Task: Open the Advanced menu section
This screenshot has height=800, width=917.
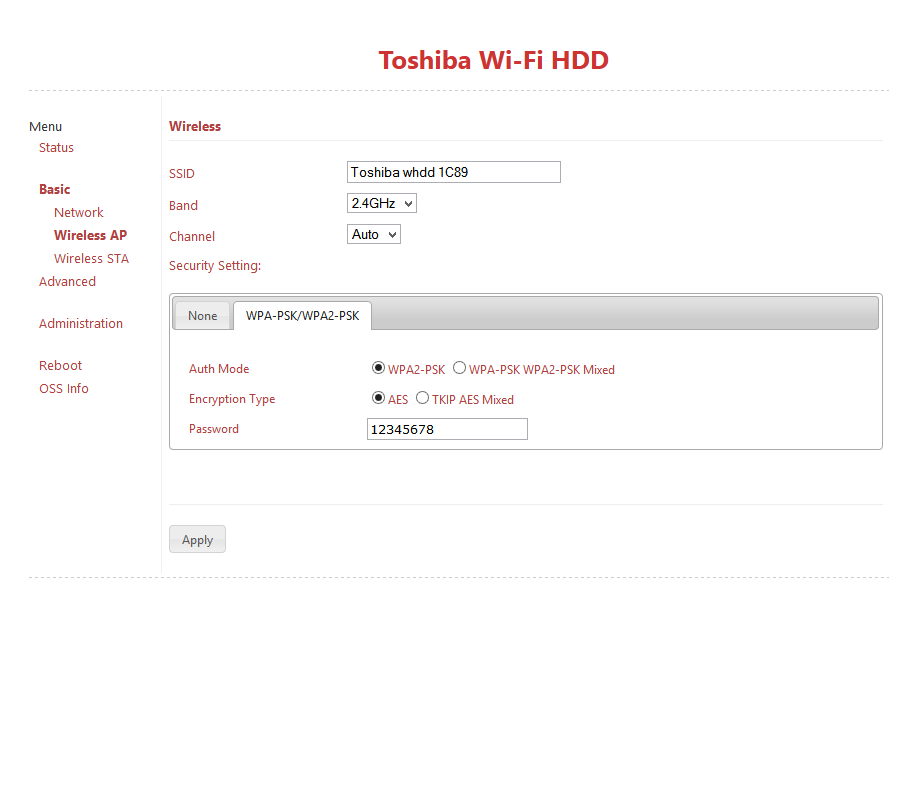Action: click(x=67, y=281)
